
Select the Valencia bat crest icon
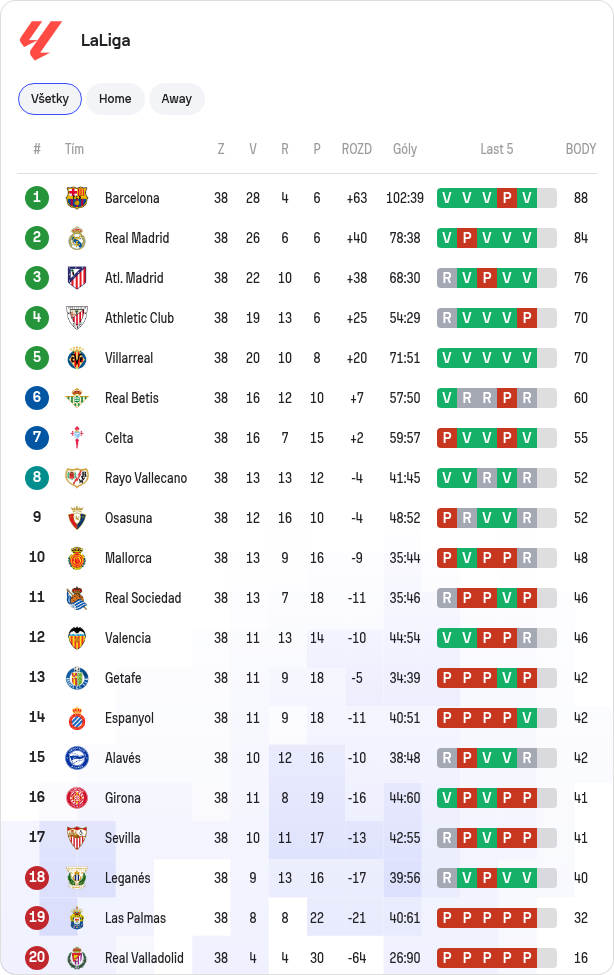[x=77, y=638]
